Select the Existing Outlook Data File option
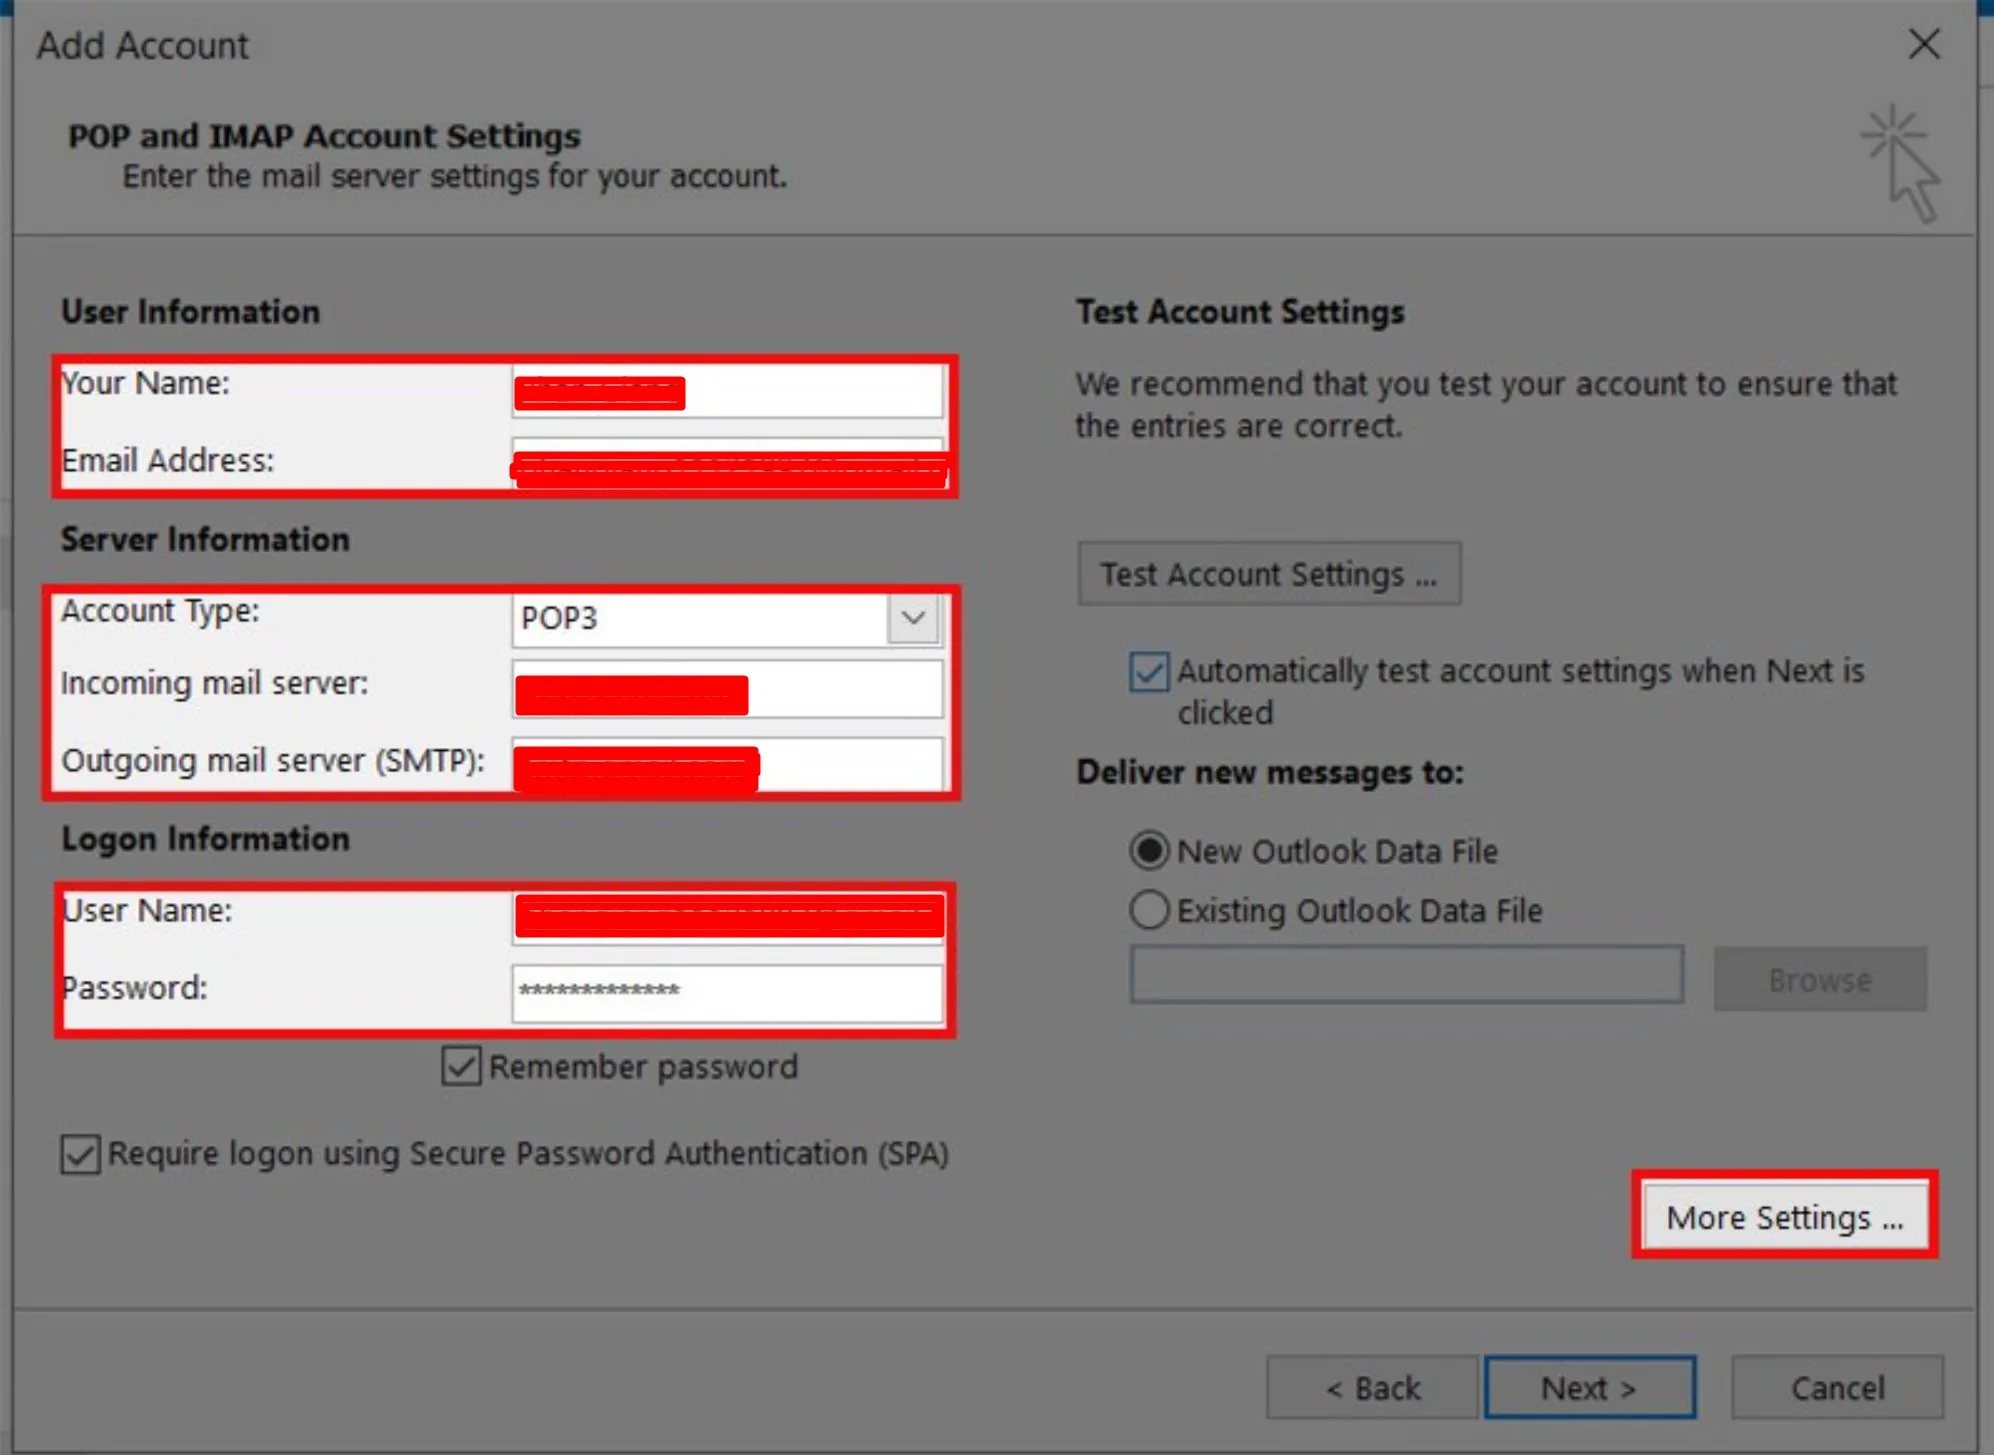The image size is (1994, 1455). [1148, 909]
